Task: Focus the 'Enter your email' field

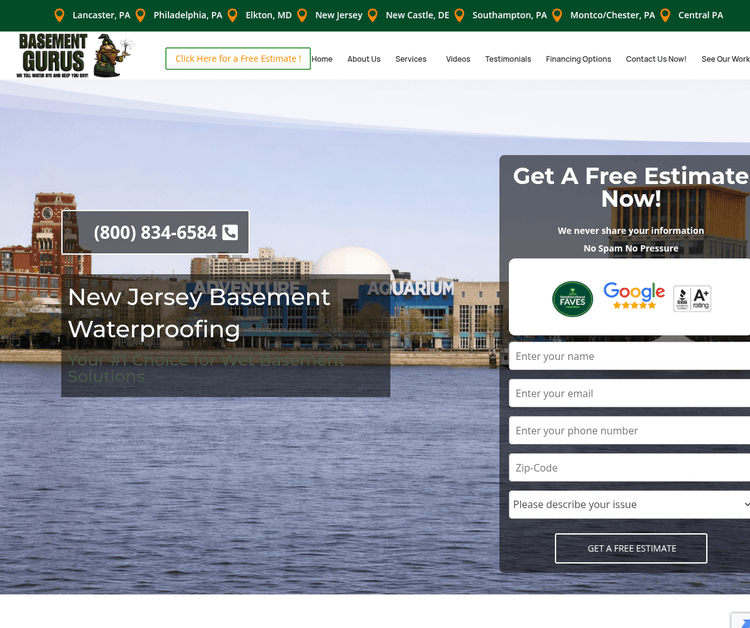Action: click(x=629, y=394)
